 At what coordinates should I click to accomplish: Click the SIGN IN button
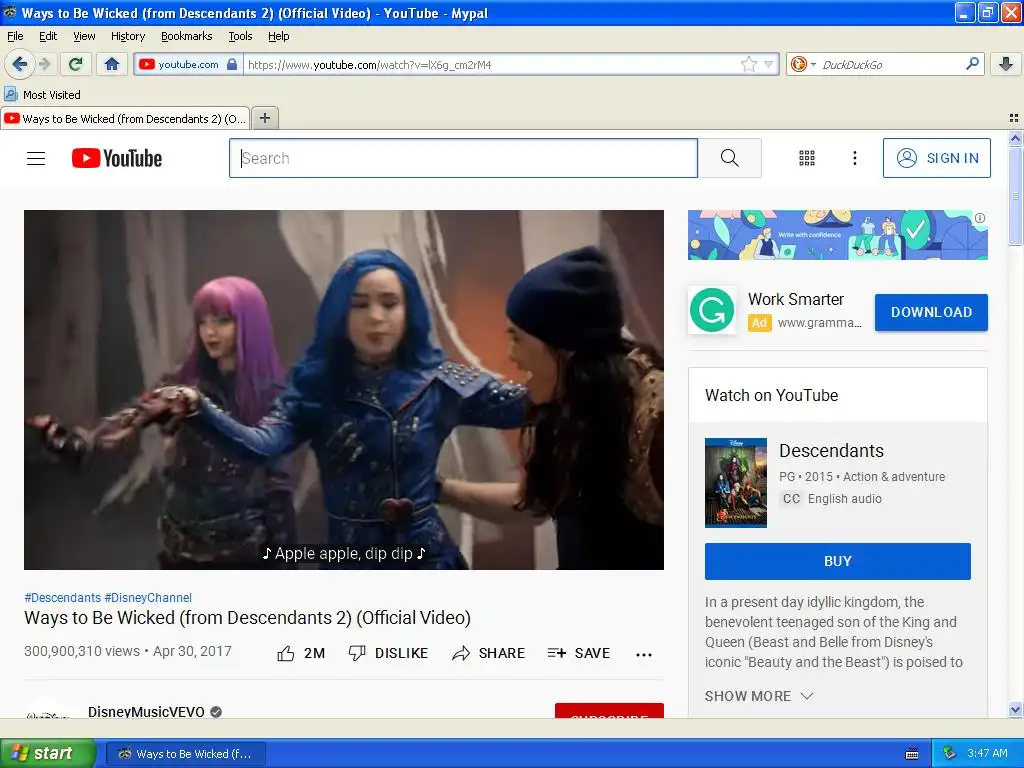pos(936,158)
